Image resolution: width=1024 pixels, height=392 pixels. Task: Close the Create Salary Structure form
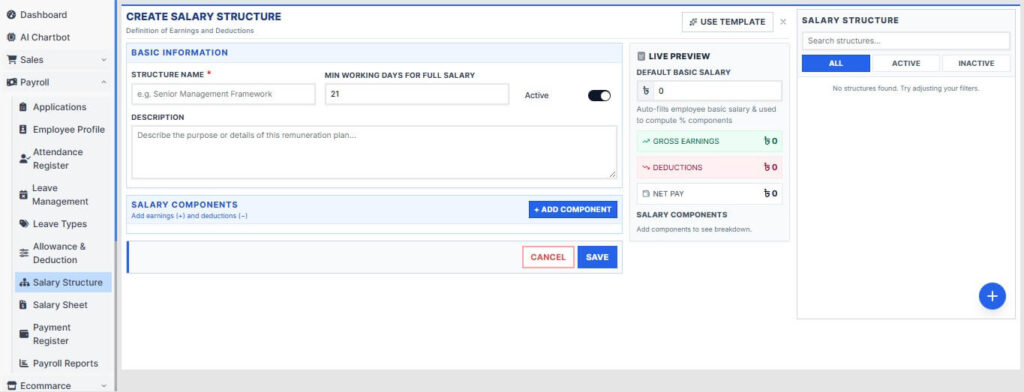point(783,22)
